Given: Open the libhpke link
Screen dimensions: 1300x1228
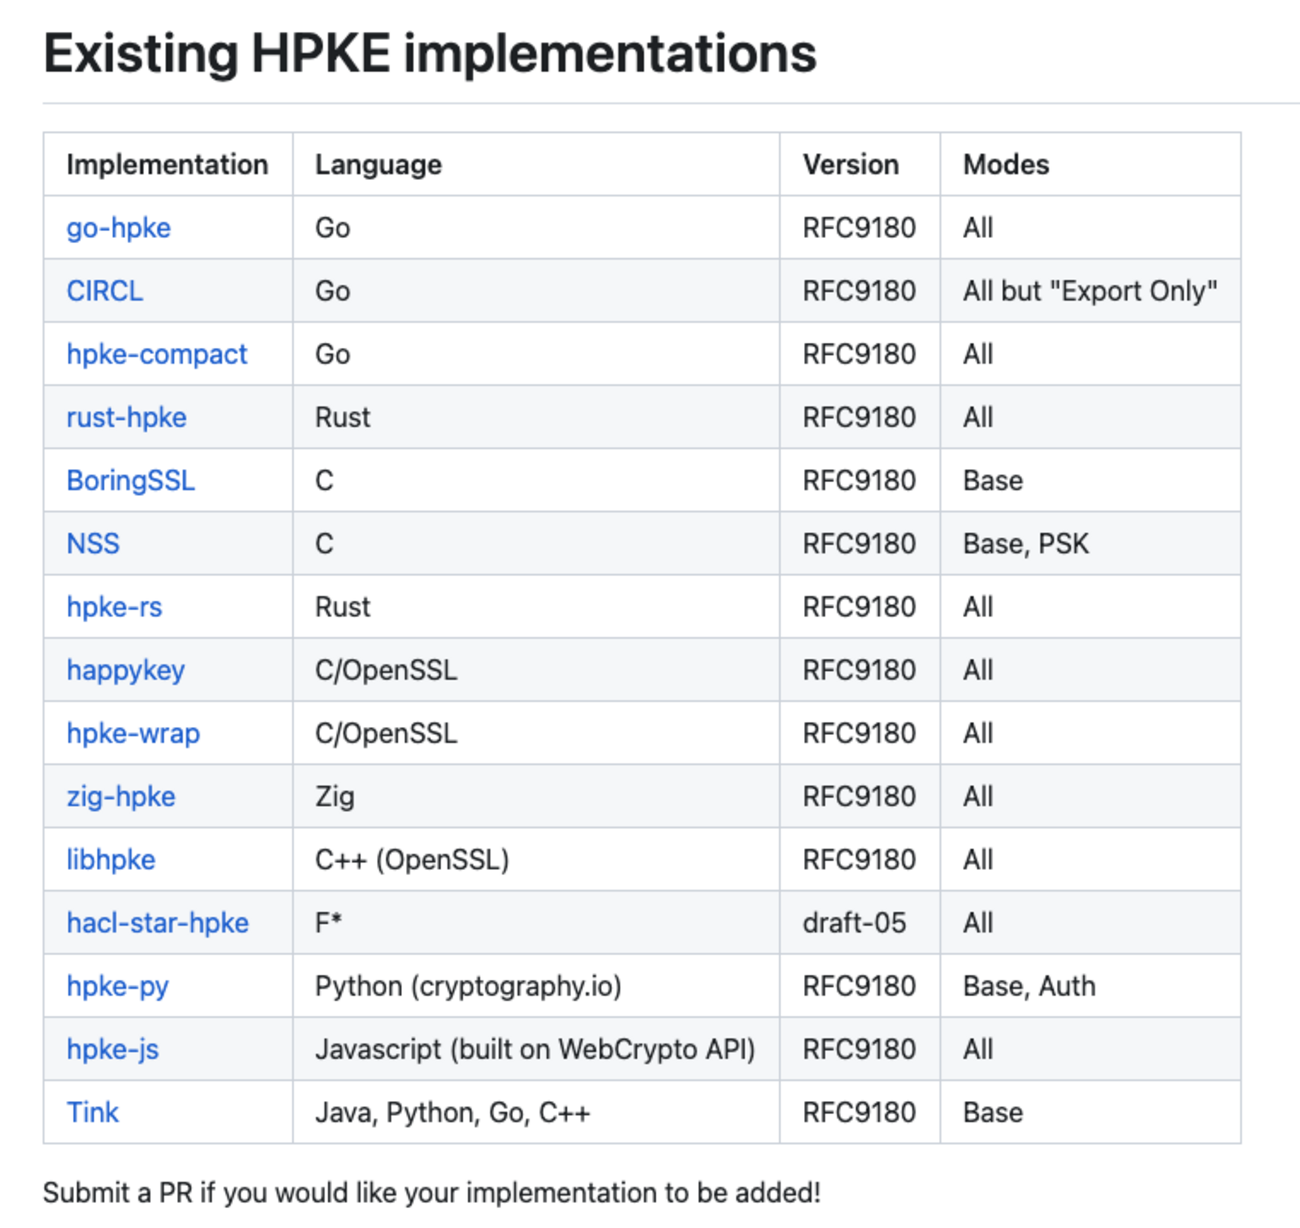Looking at the screenshot, I should coord(110,860).
